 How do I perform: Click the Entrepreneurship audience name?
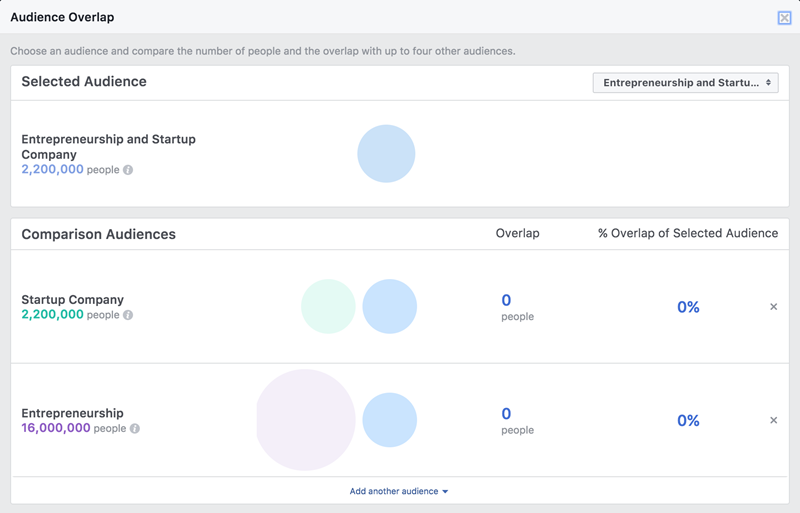[72, 413]
